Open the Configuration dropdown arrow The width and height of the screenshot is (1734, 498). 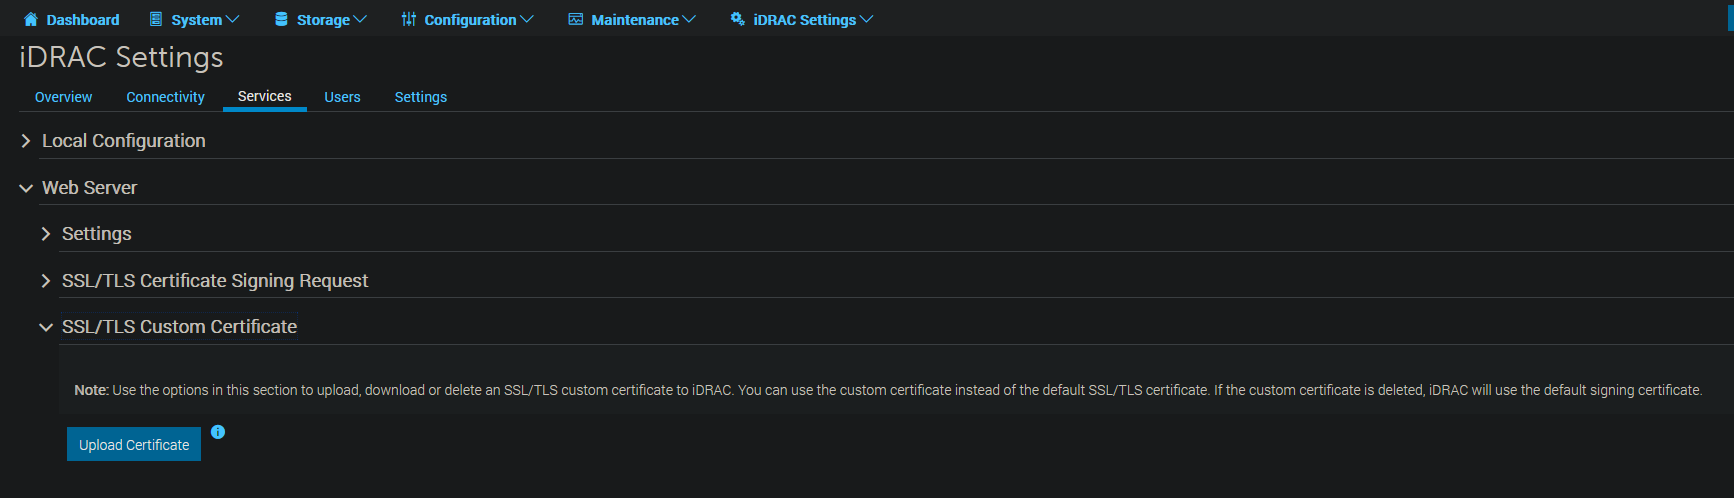click(527, 20)
